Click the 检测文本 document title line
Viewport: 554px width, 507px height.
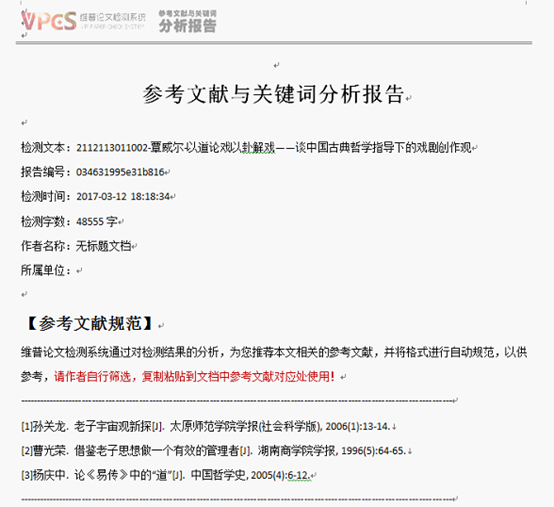246,147
